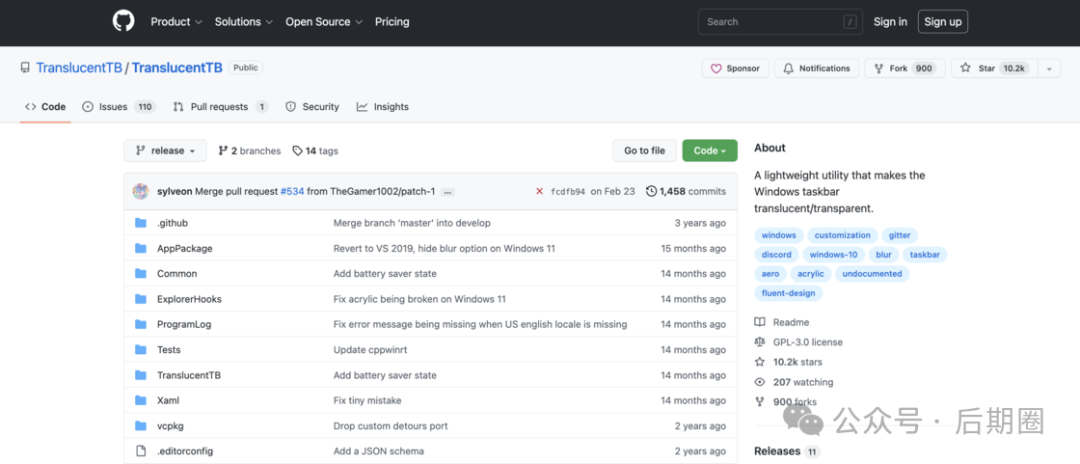The height and width of the screenshot is (464, 1080).
Task: Click the gitter topic tag
Action: pyautogui.click(x=900, y=235)
